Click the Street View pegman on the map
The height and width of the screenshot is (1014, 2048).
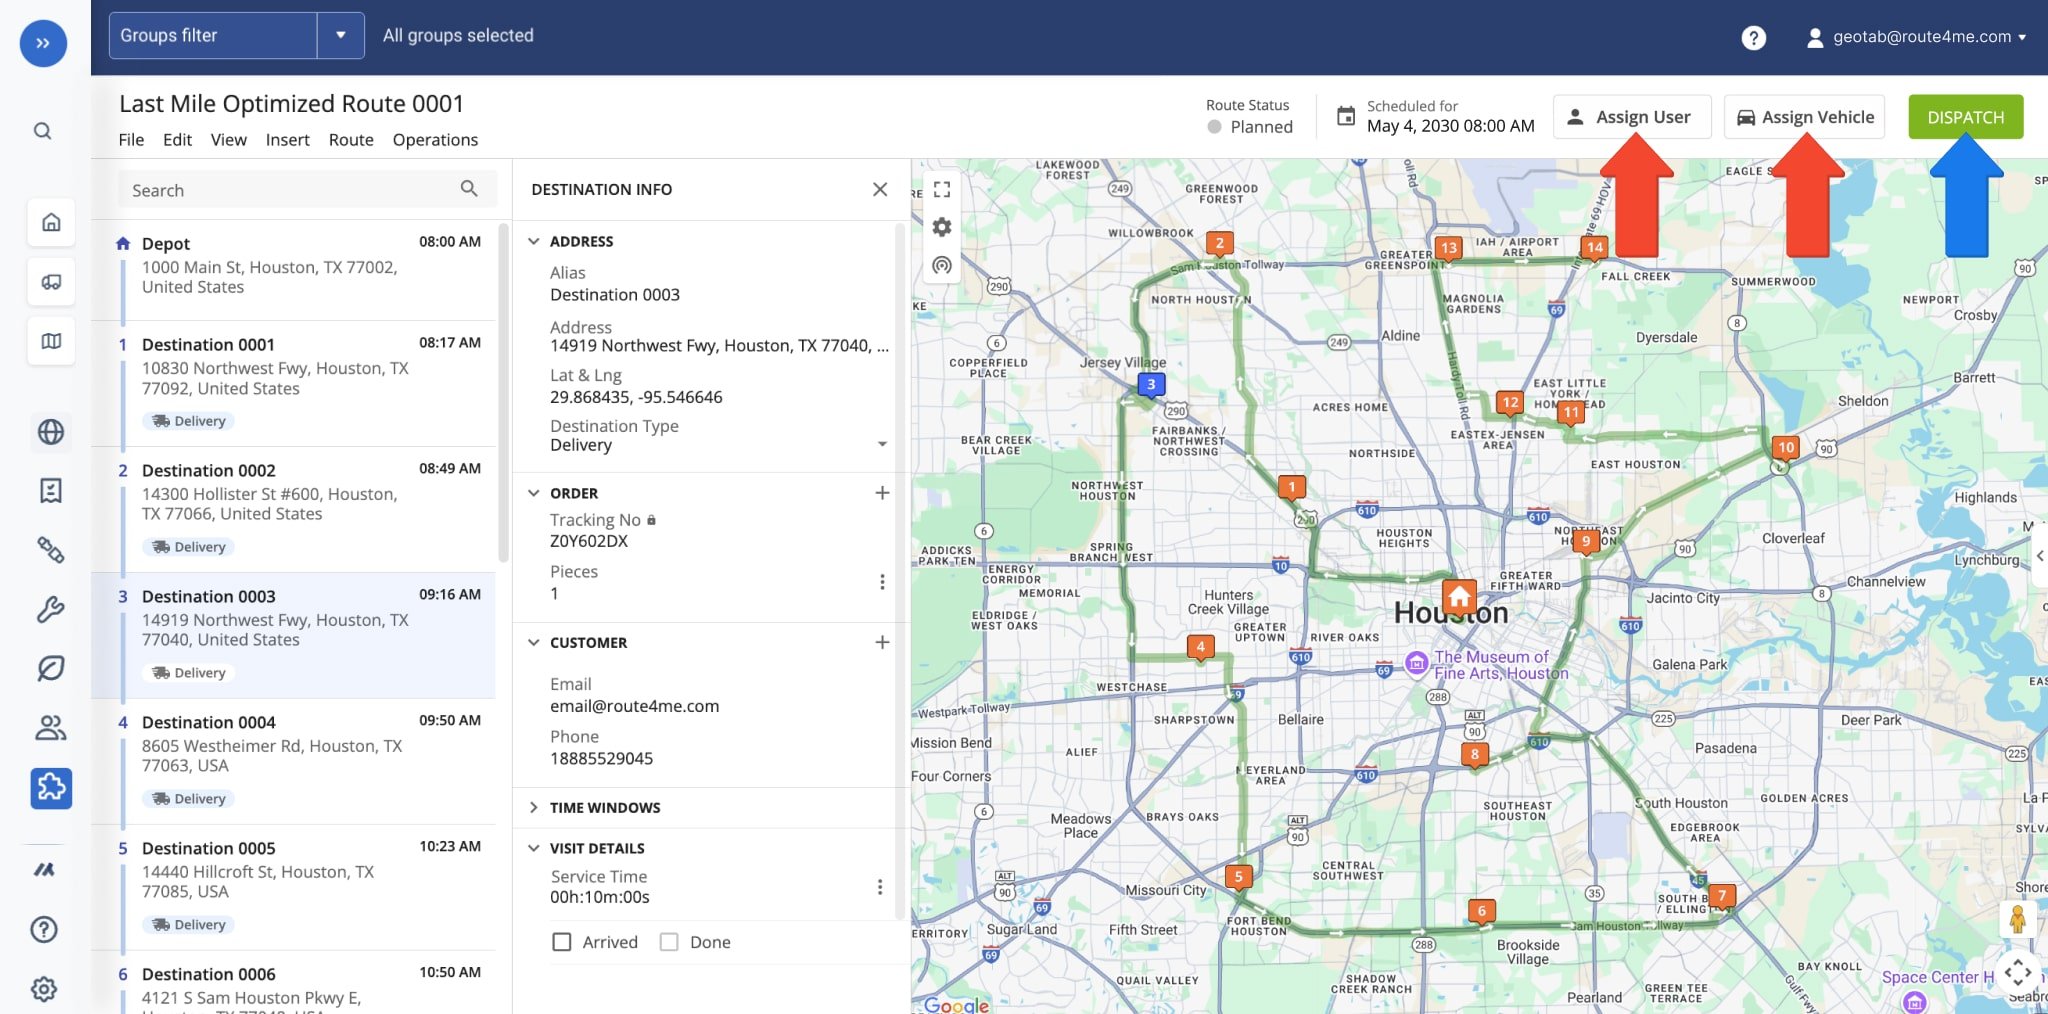pos(2017,919)
